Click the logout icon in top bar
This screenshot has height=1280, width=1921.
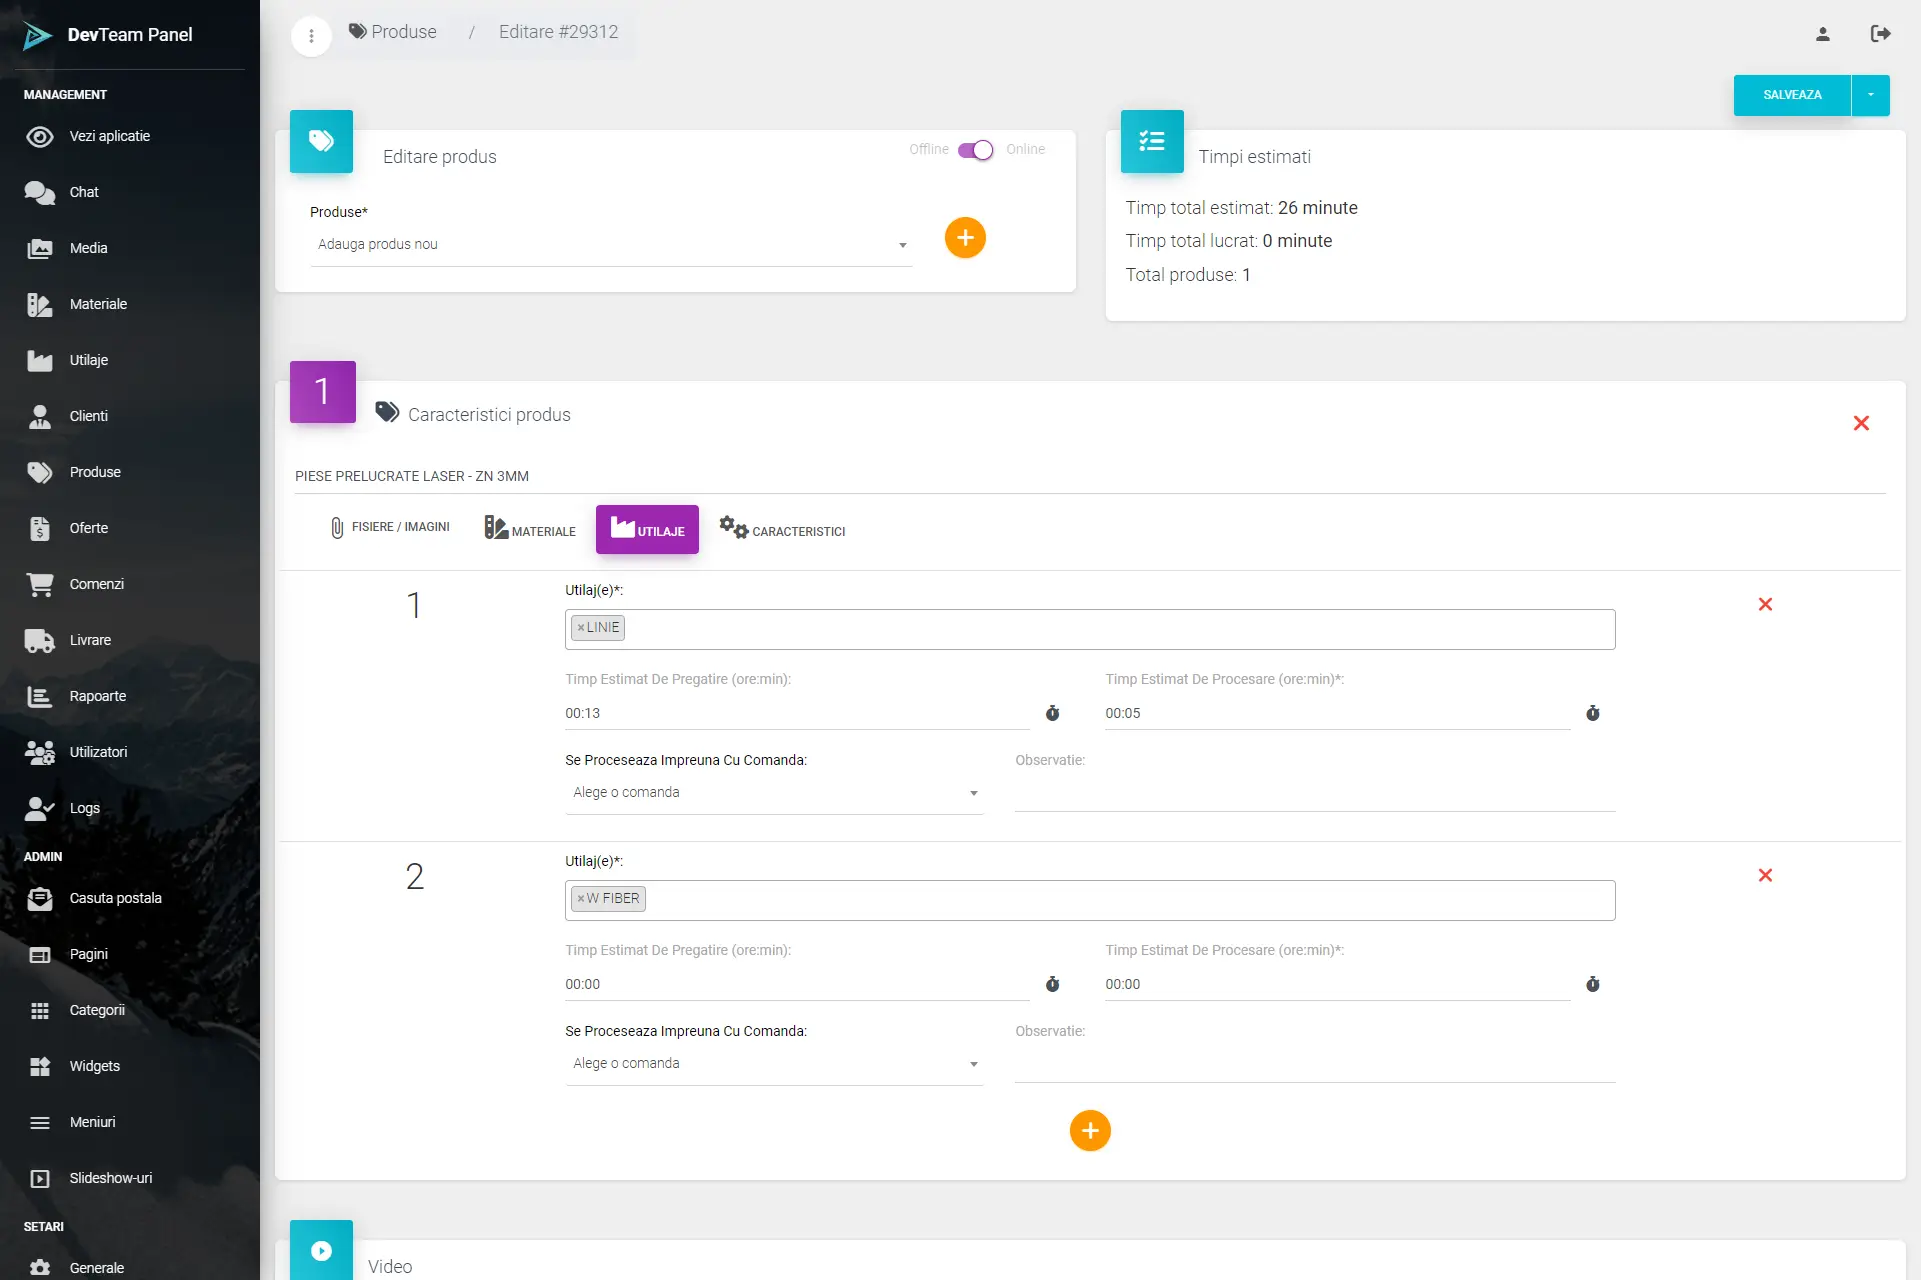point(1880,34)
